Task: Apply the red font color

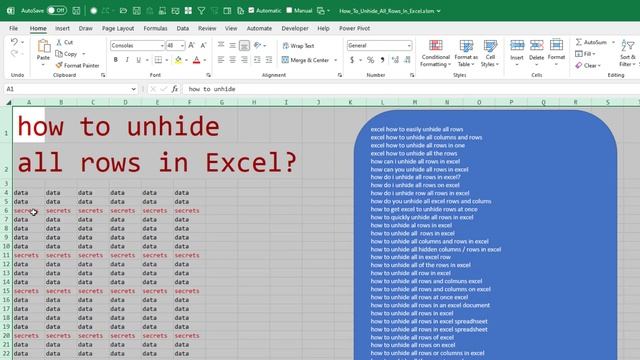Action: click(196, 60)
